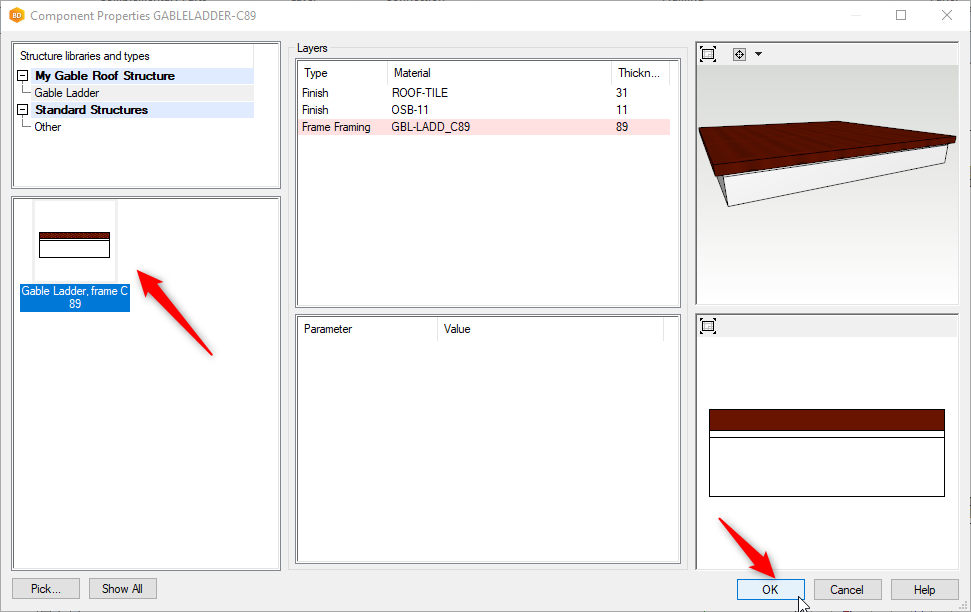Click the Thickness column header

pos(640,73)
